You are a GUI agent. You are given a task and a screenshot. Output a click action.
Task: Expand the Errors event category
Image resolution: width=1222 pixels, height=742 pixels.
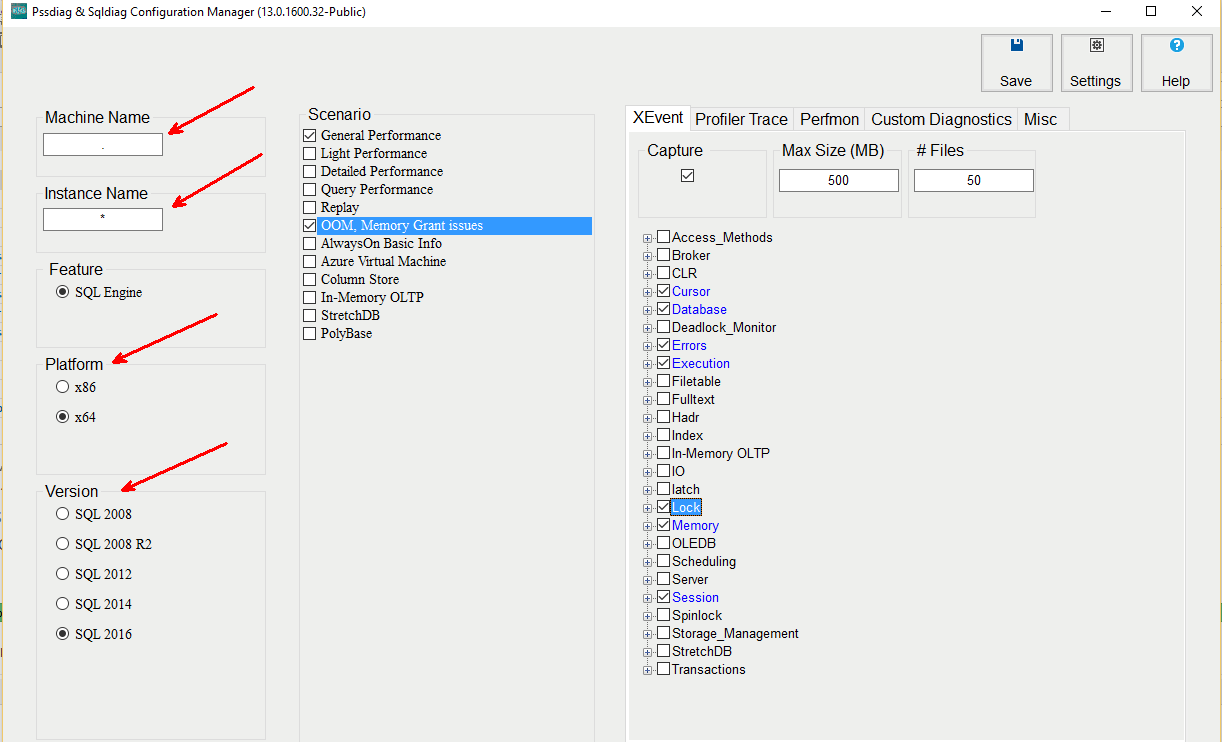pyautogui.click(x=648, y=346)
